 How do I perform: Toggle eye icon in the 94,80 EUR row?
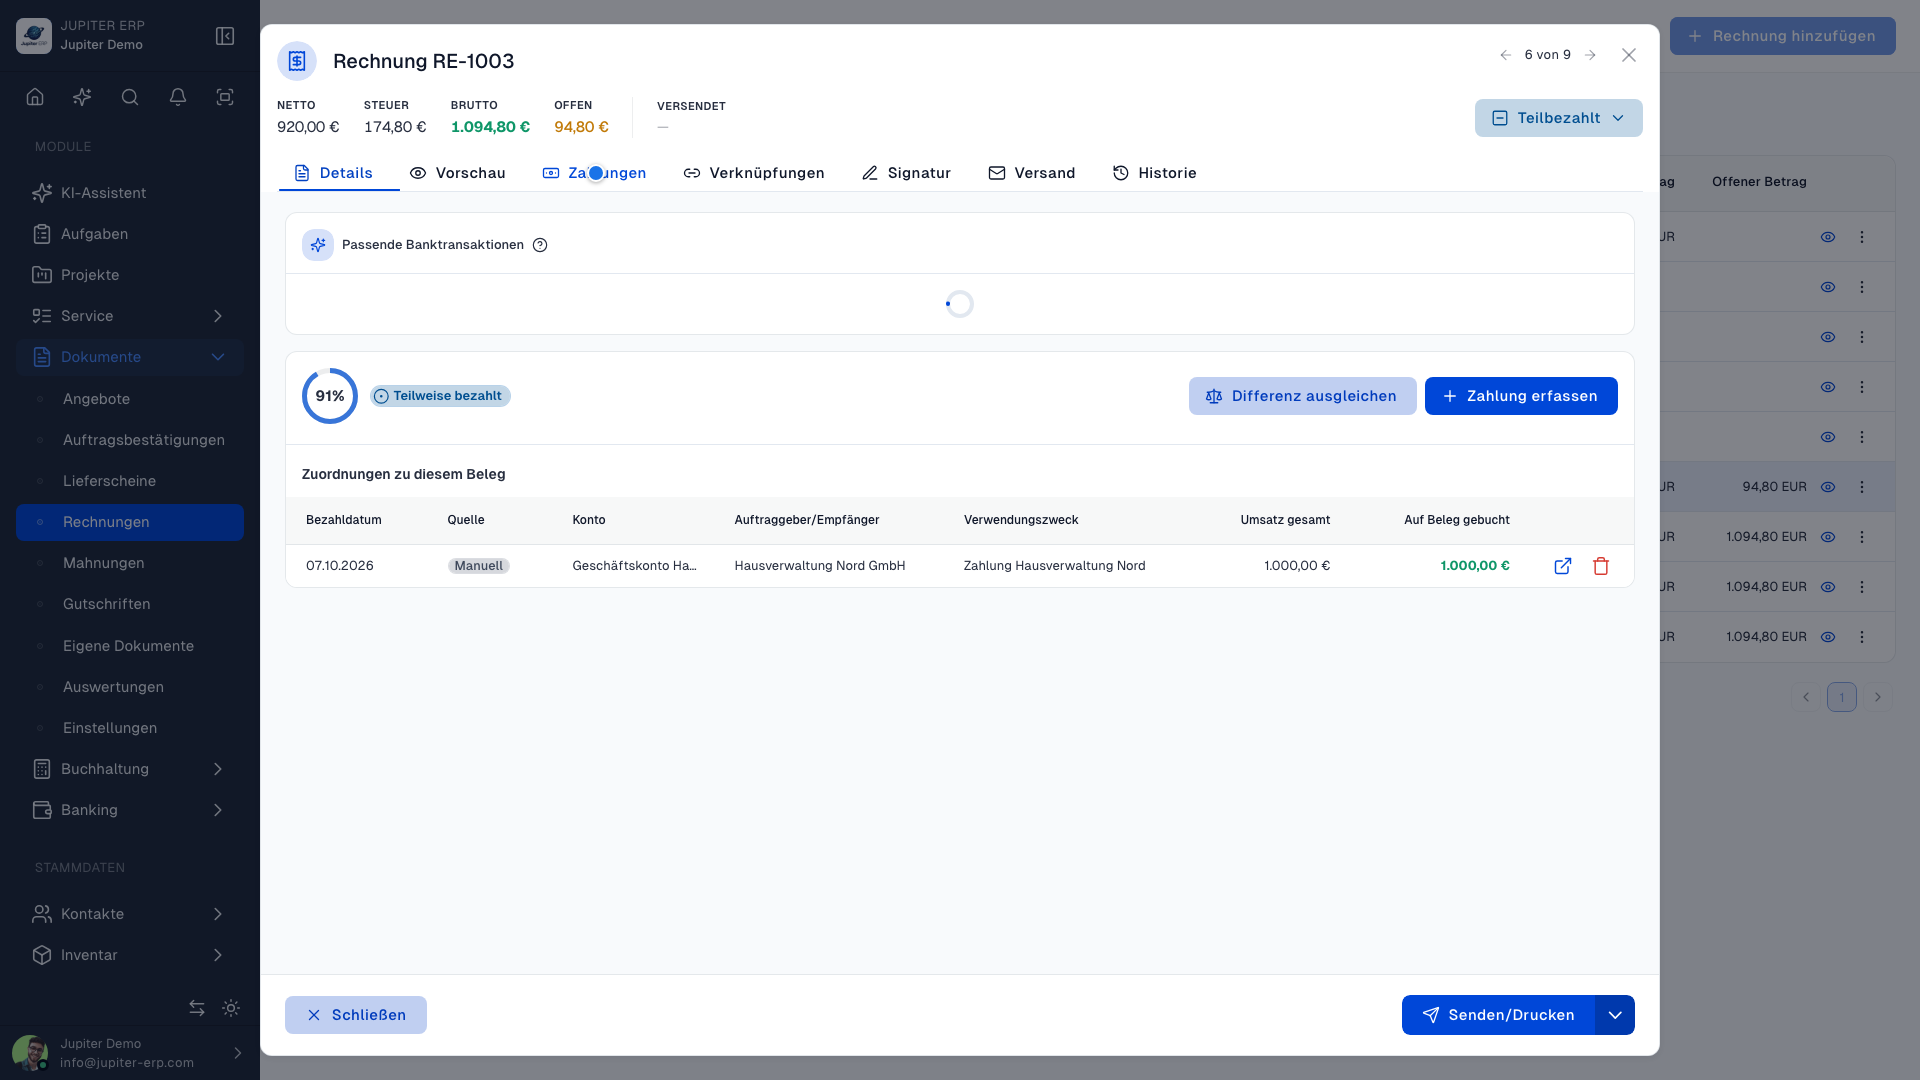(1828, 487)
